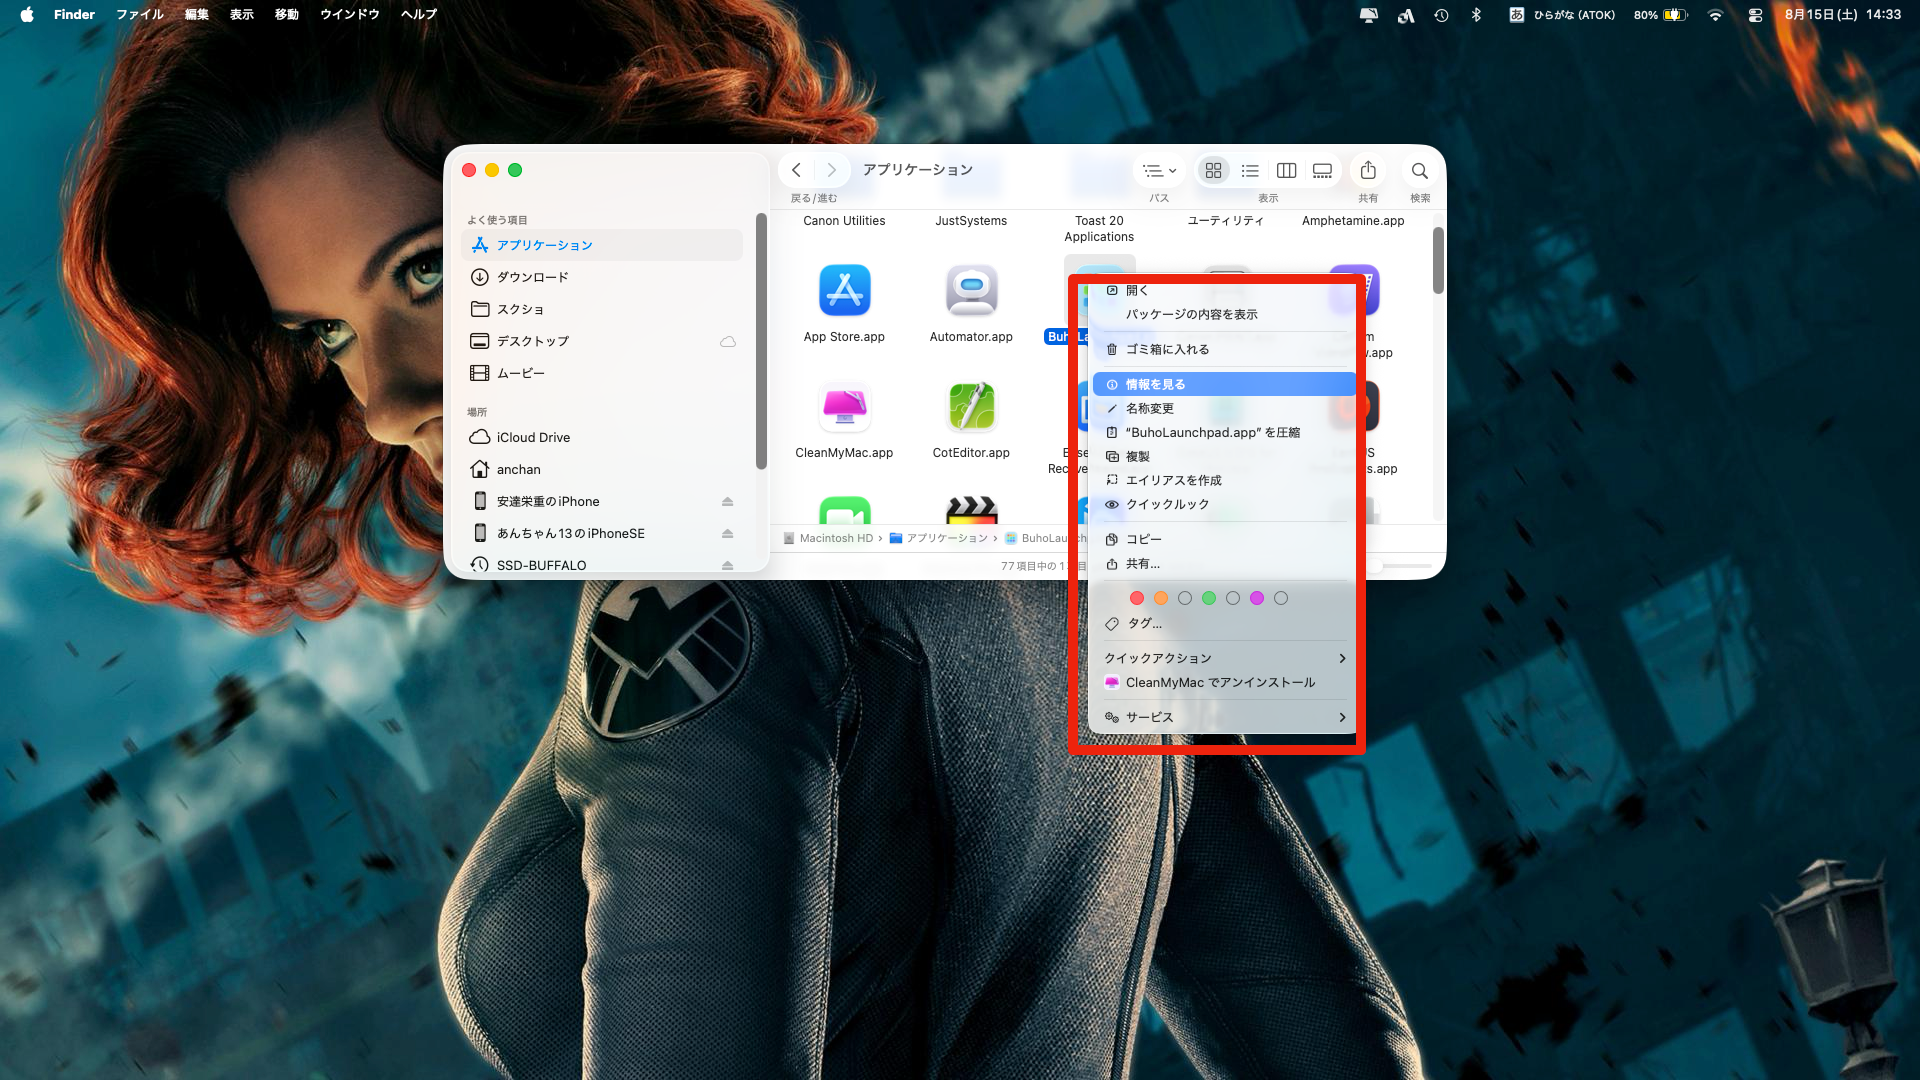Open SSD-BUFFALO in the sidebar
The height and width of the screenshot is (1080, 1920).
(x=602, y=565)
